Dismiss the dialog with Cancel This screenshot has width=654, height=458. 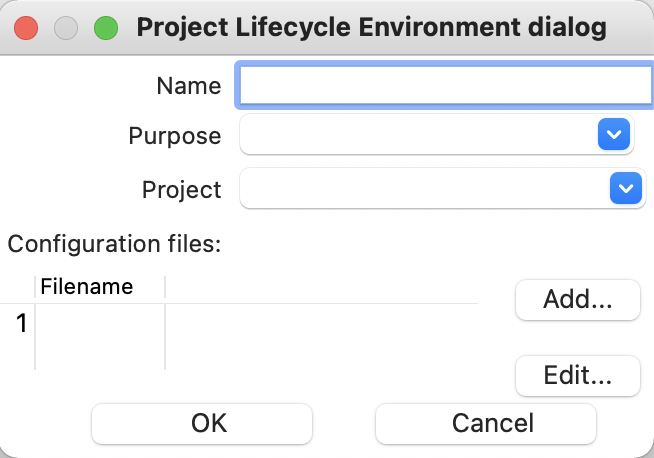[x=486, y=423]
